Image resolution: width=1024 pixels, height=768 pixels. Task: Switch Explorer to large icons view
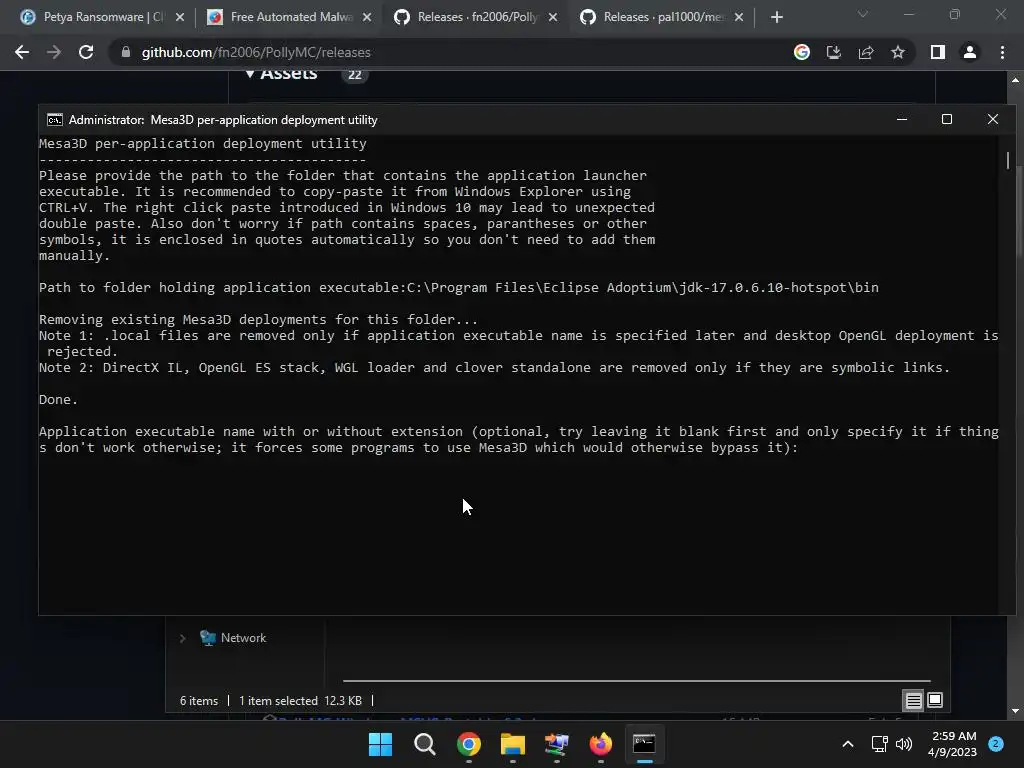pyautogui.click(x=935, y=701)
